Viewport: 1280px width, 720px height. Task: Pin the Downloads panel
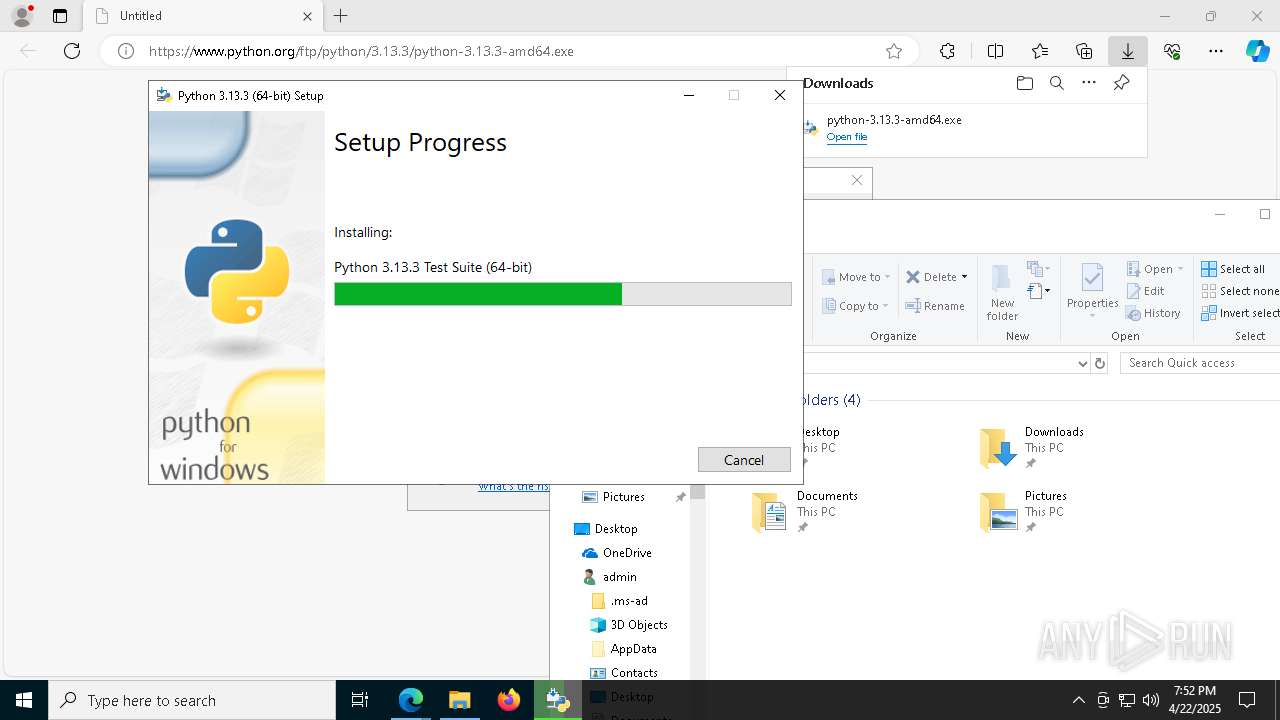point(1121,83)
